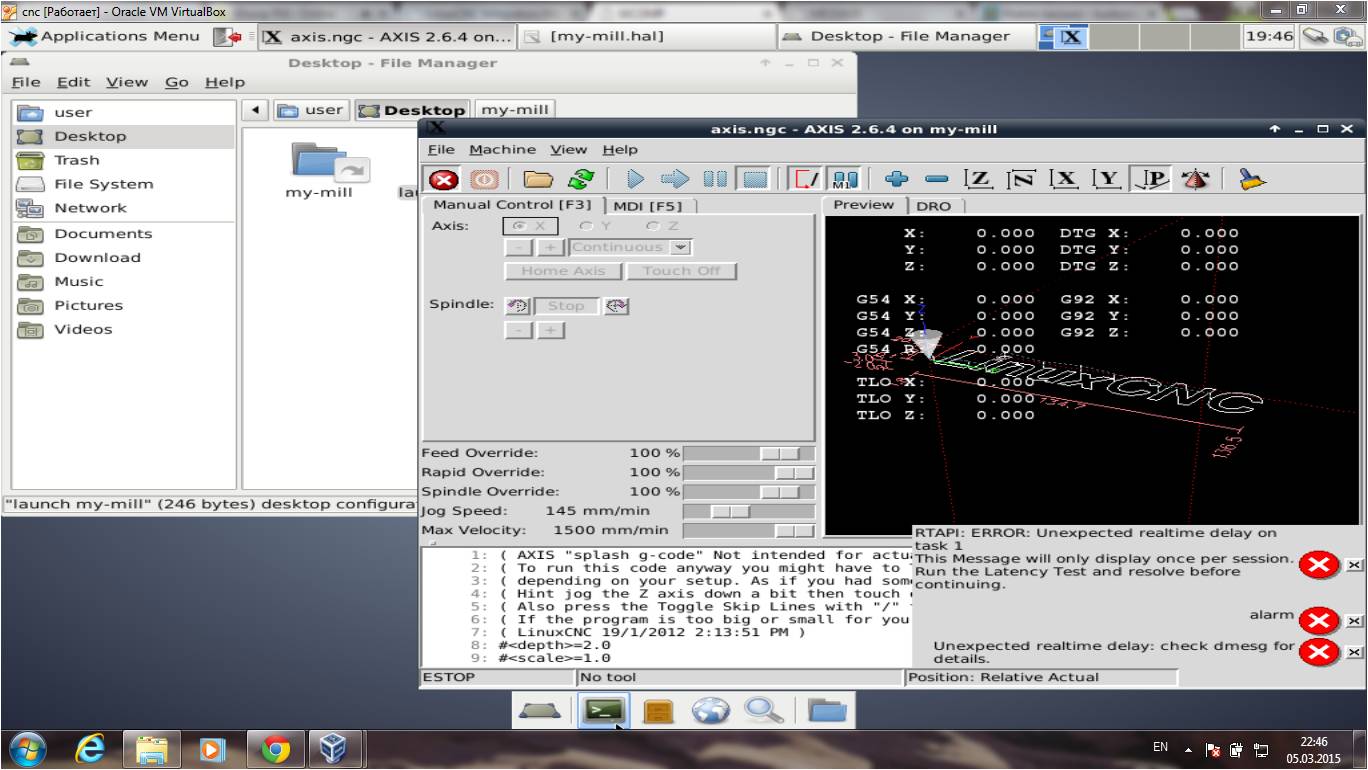
Task: Set the preview to X view
Action: 1064,180
